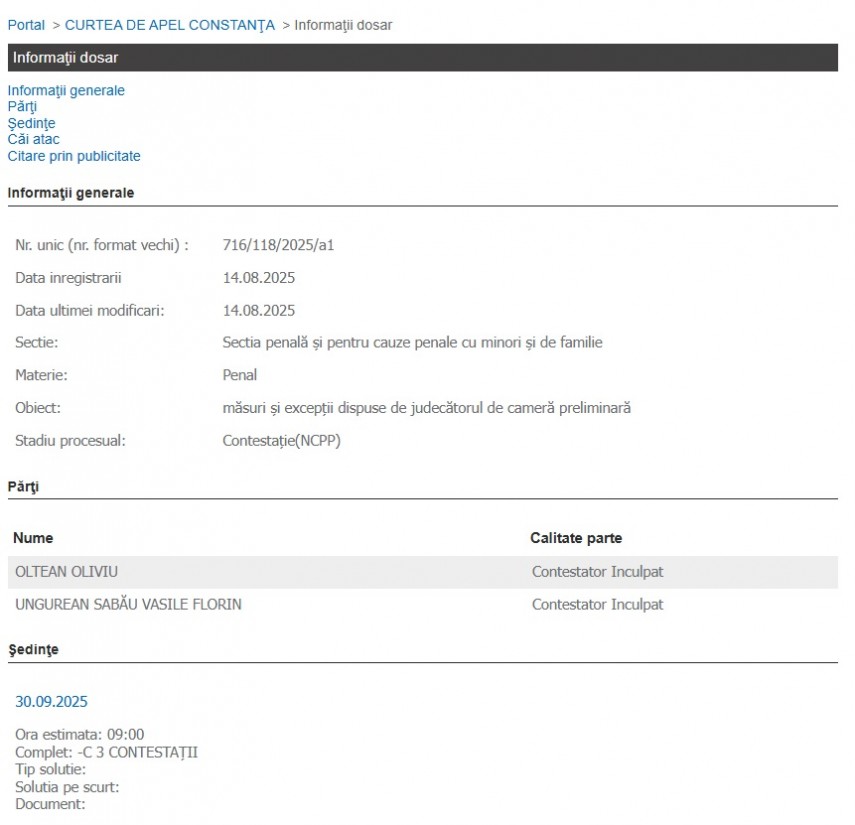The image size is (855, 825).
Task: Click the Contestație(NCPP) stage value
Action: [x=281, y=441]
